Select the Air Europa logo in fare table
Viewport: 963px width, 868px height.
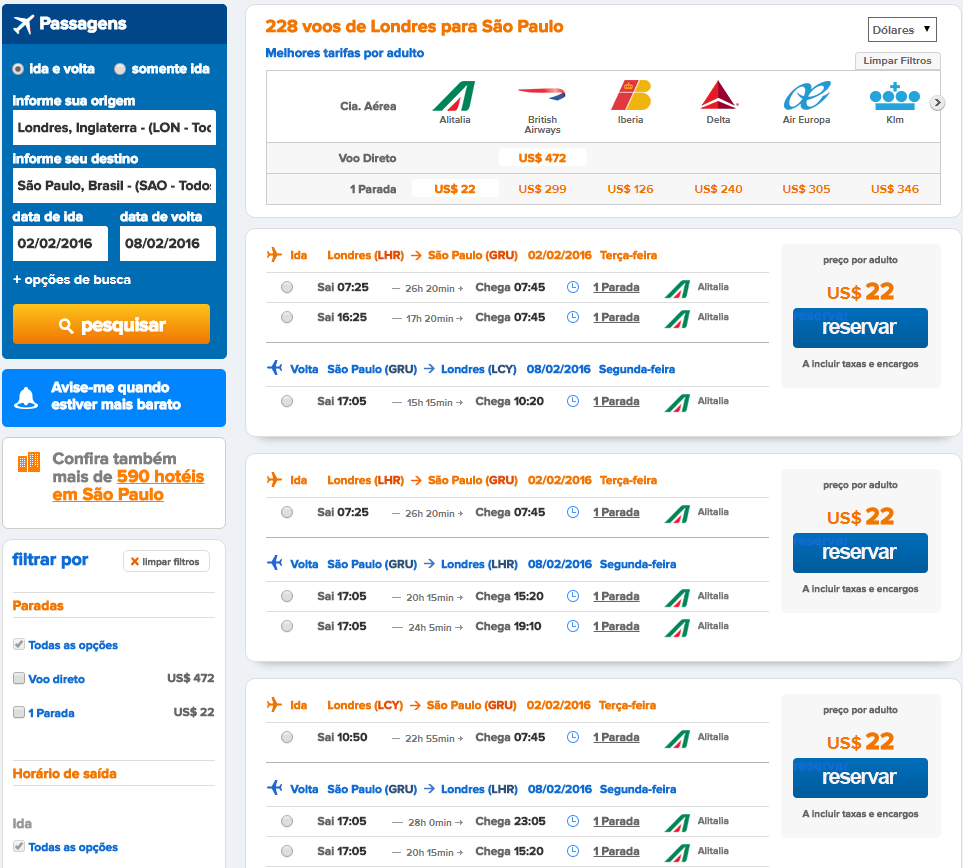pos(806,96)
